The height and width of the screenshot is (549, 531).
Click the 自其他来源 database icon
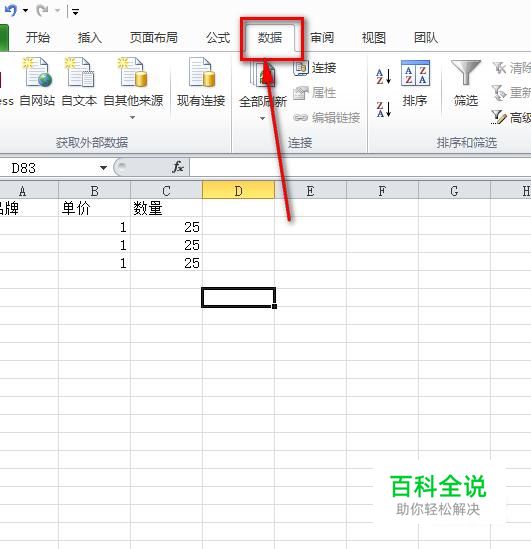[133, 72]
